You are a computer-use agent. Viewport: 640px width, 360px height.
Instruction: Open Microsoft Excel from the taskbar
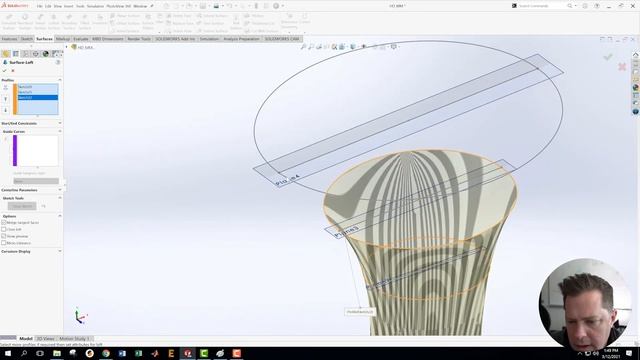(138, 353)
